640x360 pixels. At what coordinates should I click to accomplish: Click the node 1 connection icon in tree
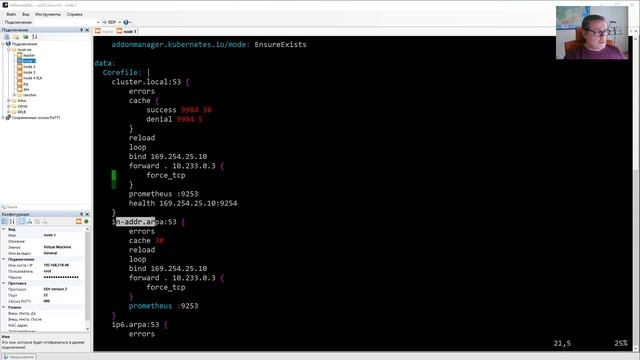pos(20,61)
